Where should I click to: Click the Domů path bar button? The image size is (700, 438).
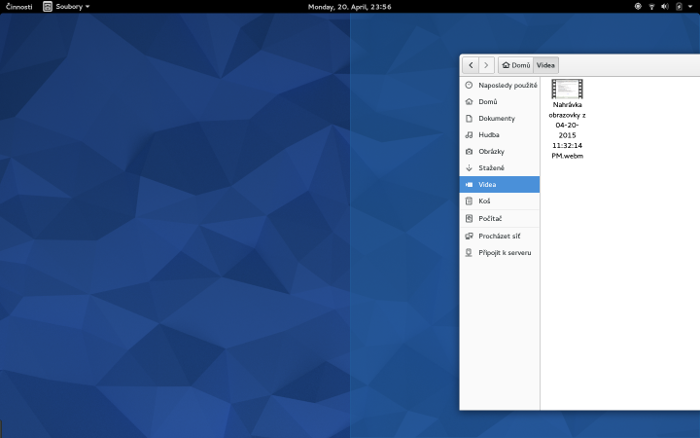tap(516, 65)
